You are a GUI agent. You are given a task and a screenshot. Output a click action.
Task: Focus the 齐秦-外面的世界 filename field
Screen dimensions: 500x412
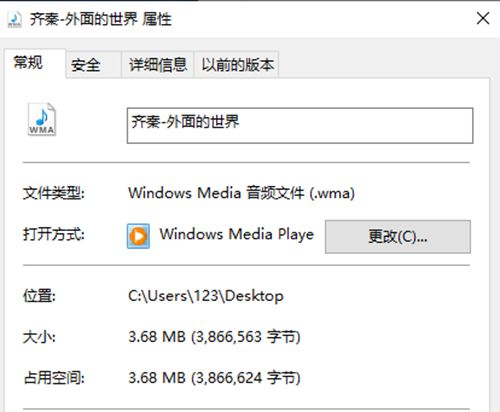coord(300,126)
